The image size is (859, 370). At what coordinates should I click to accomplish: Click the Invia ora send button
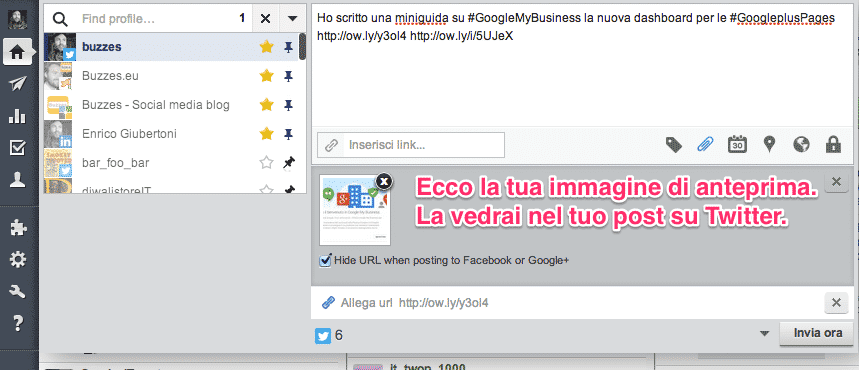point(817,333)
